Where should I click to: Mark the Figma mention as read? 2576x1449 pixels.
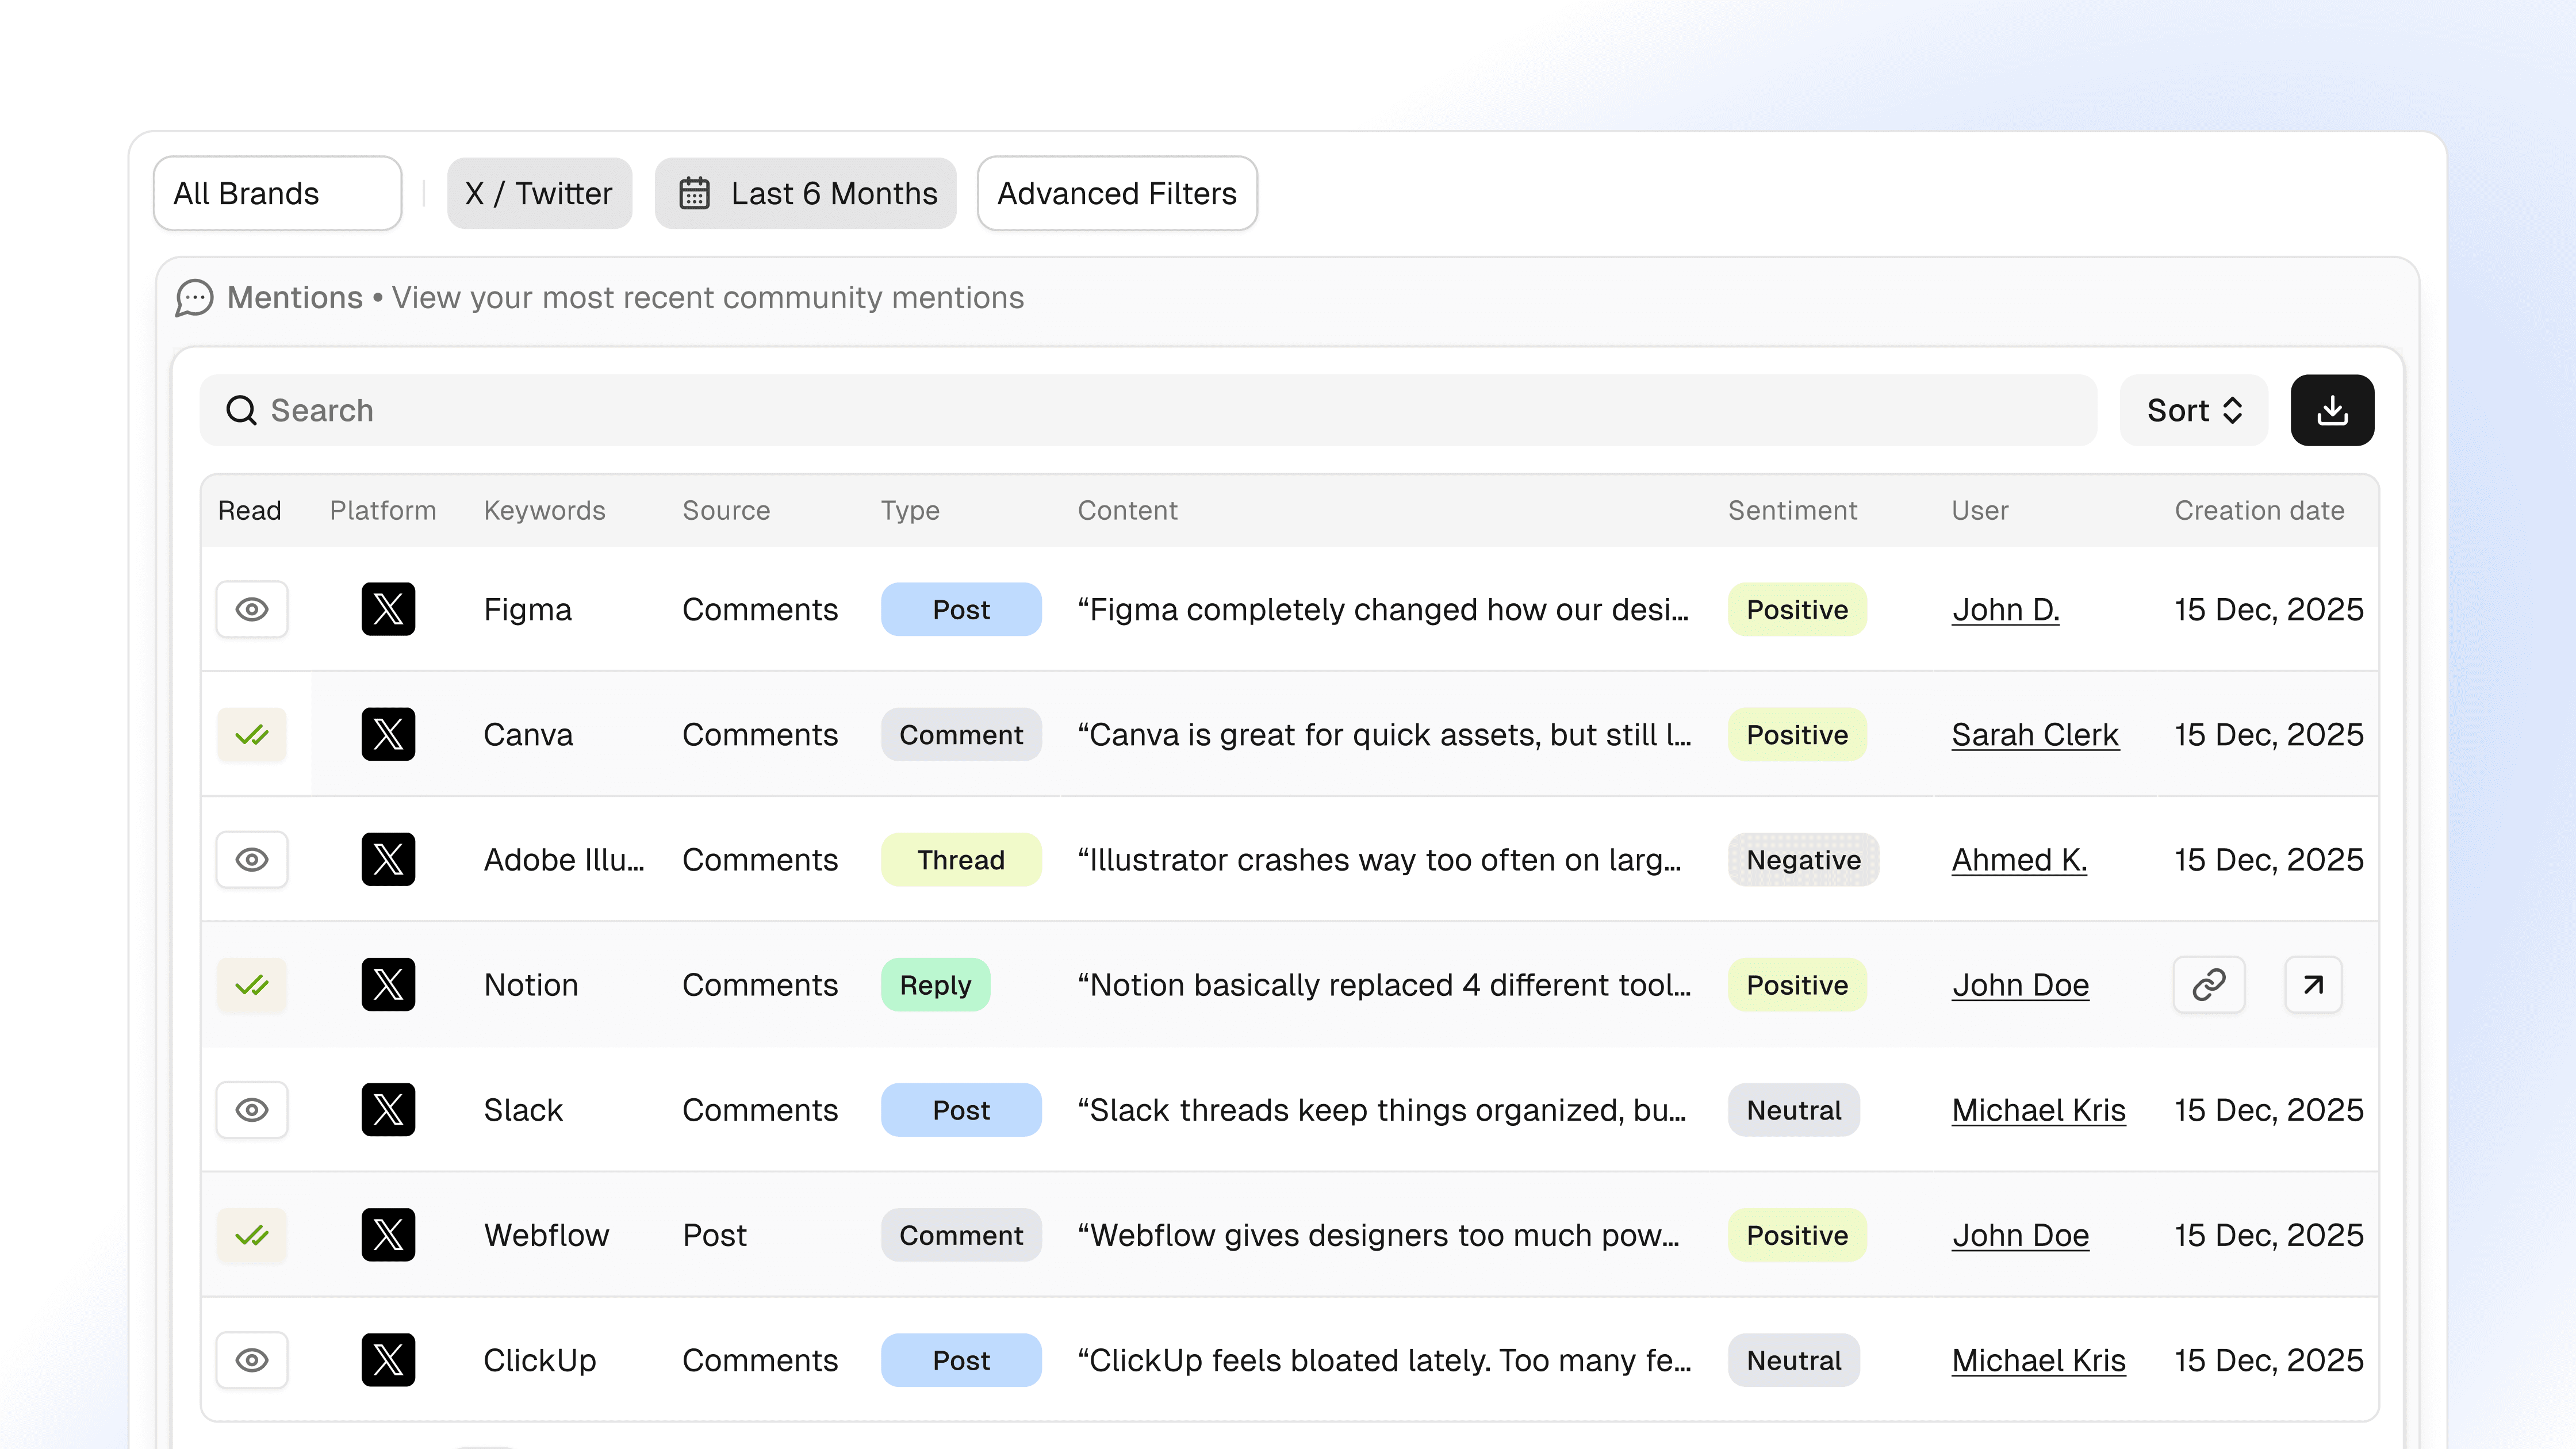(x=252, y=609)
